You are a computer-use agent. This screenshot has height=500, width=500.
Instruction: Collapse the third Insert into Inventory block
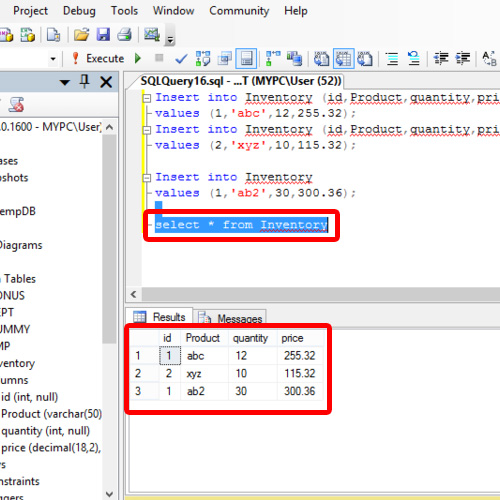pyautogui.click(x=147, y=178)
